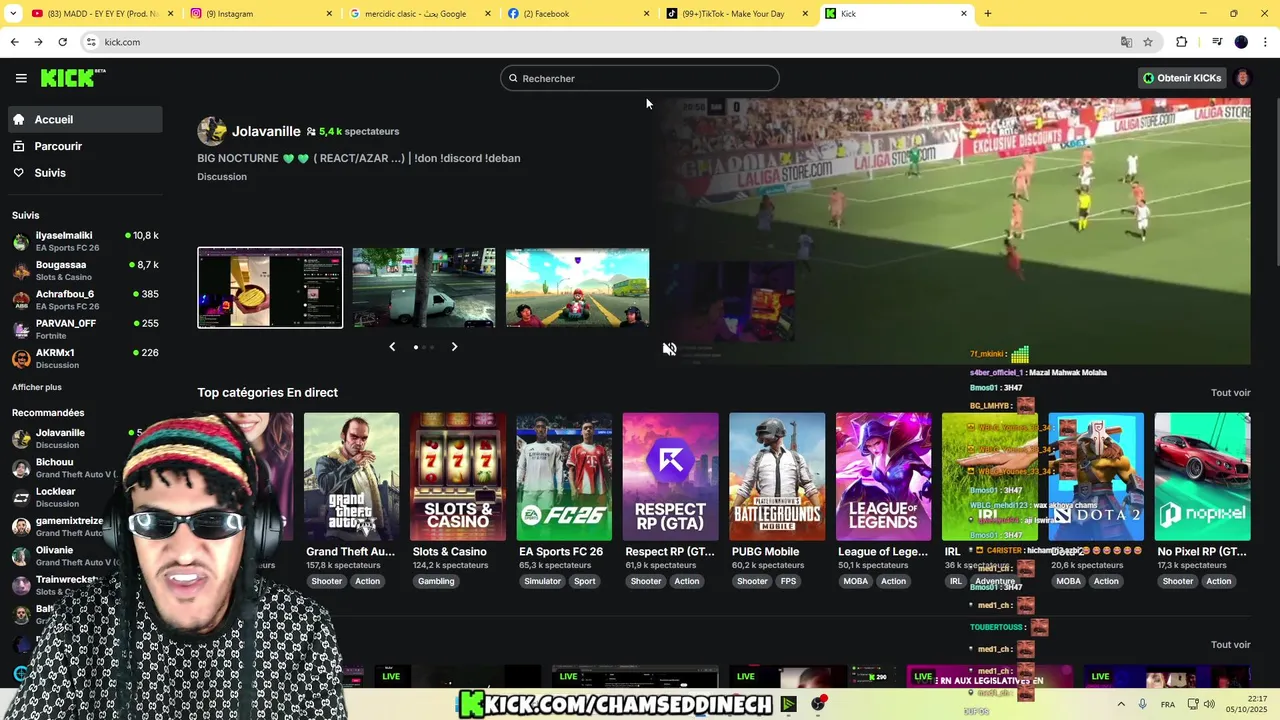Open EA Sports FC 26 category card
The width and height of the screenshot is (1280, 720).
point(564,476)
